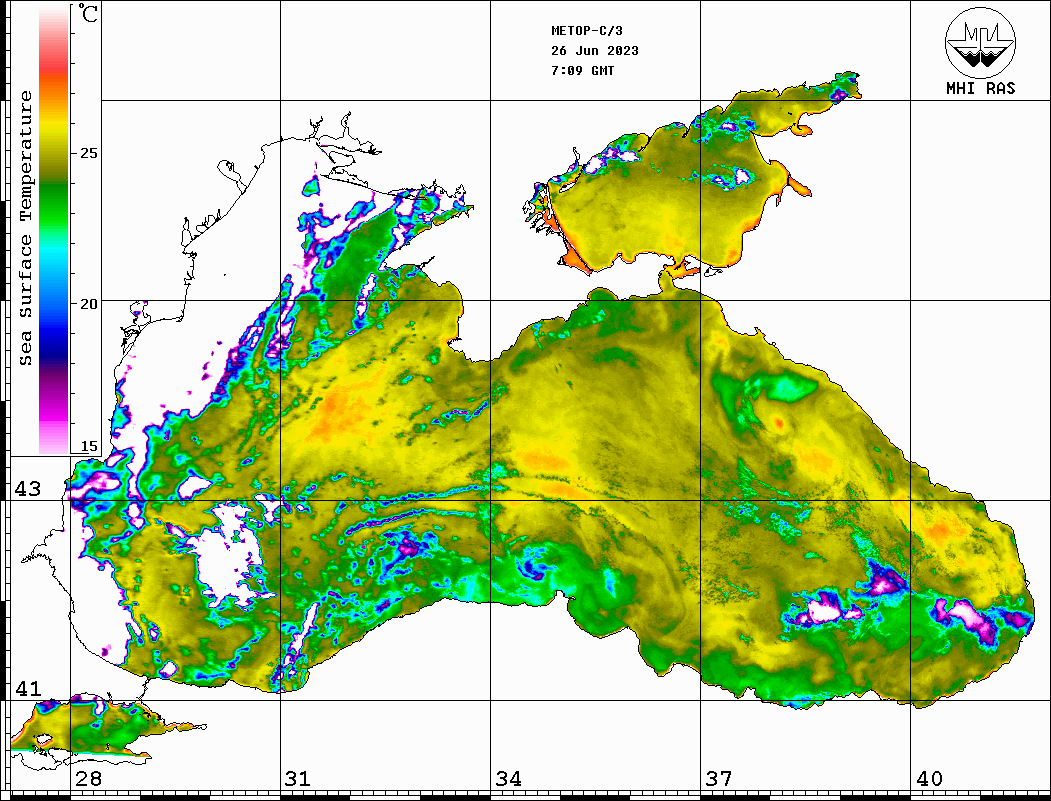Click the 'METOP-C/3' satellite label
1051x801 pixels.
click(586, 31)
